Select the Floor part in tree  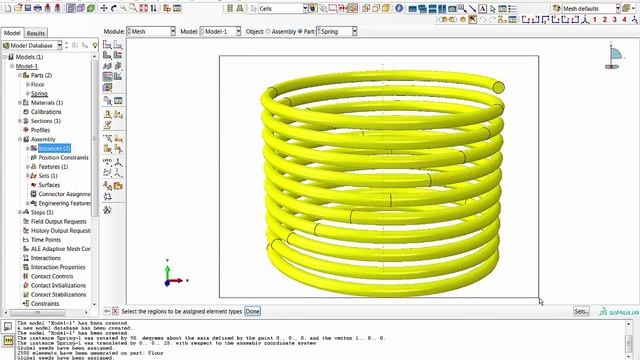[x=38, y=84]
